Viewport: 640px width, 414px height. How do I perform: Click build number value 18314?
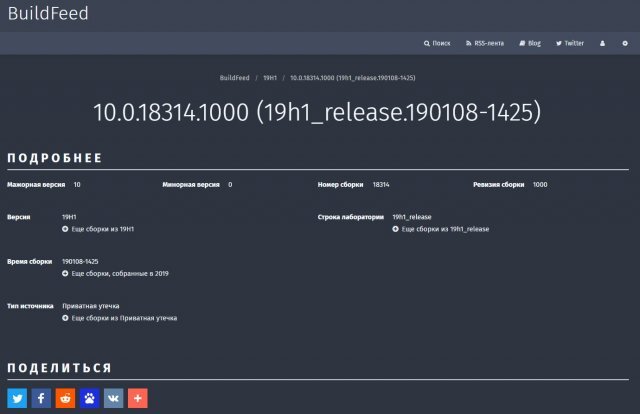pos(381,185)
